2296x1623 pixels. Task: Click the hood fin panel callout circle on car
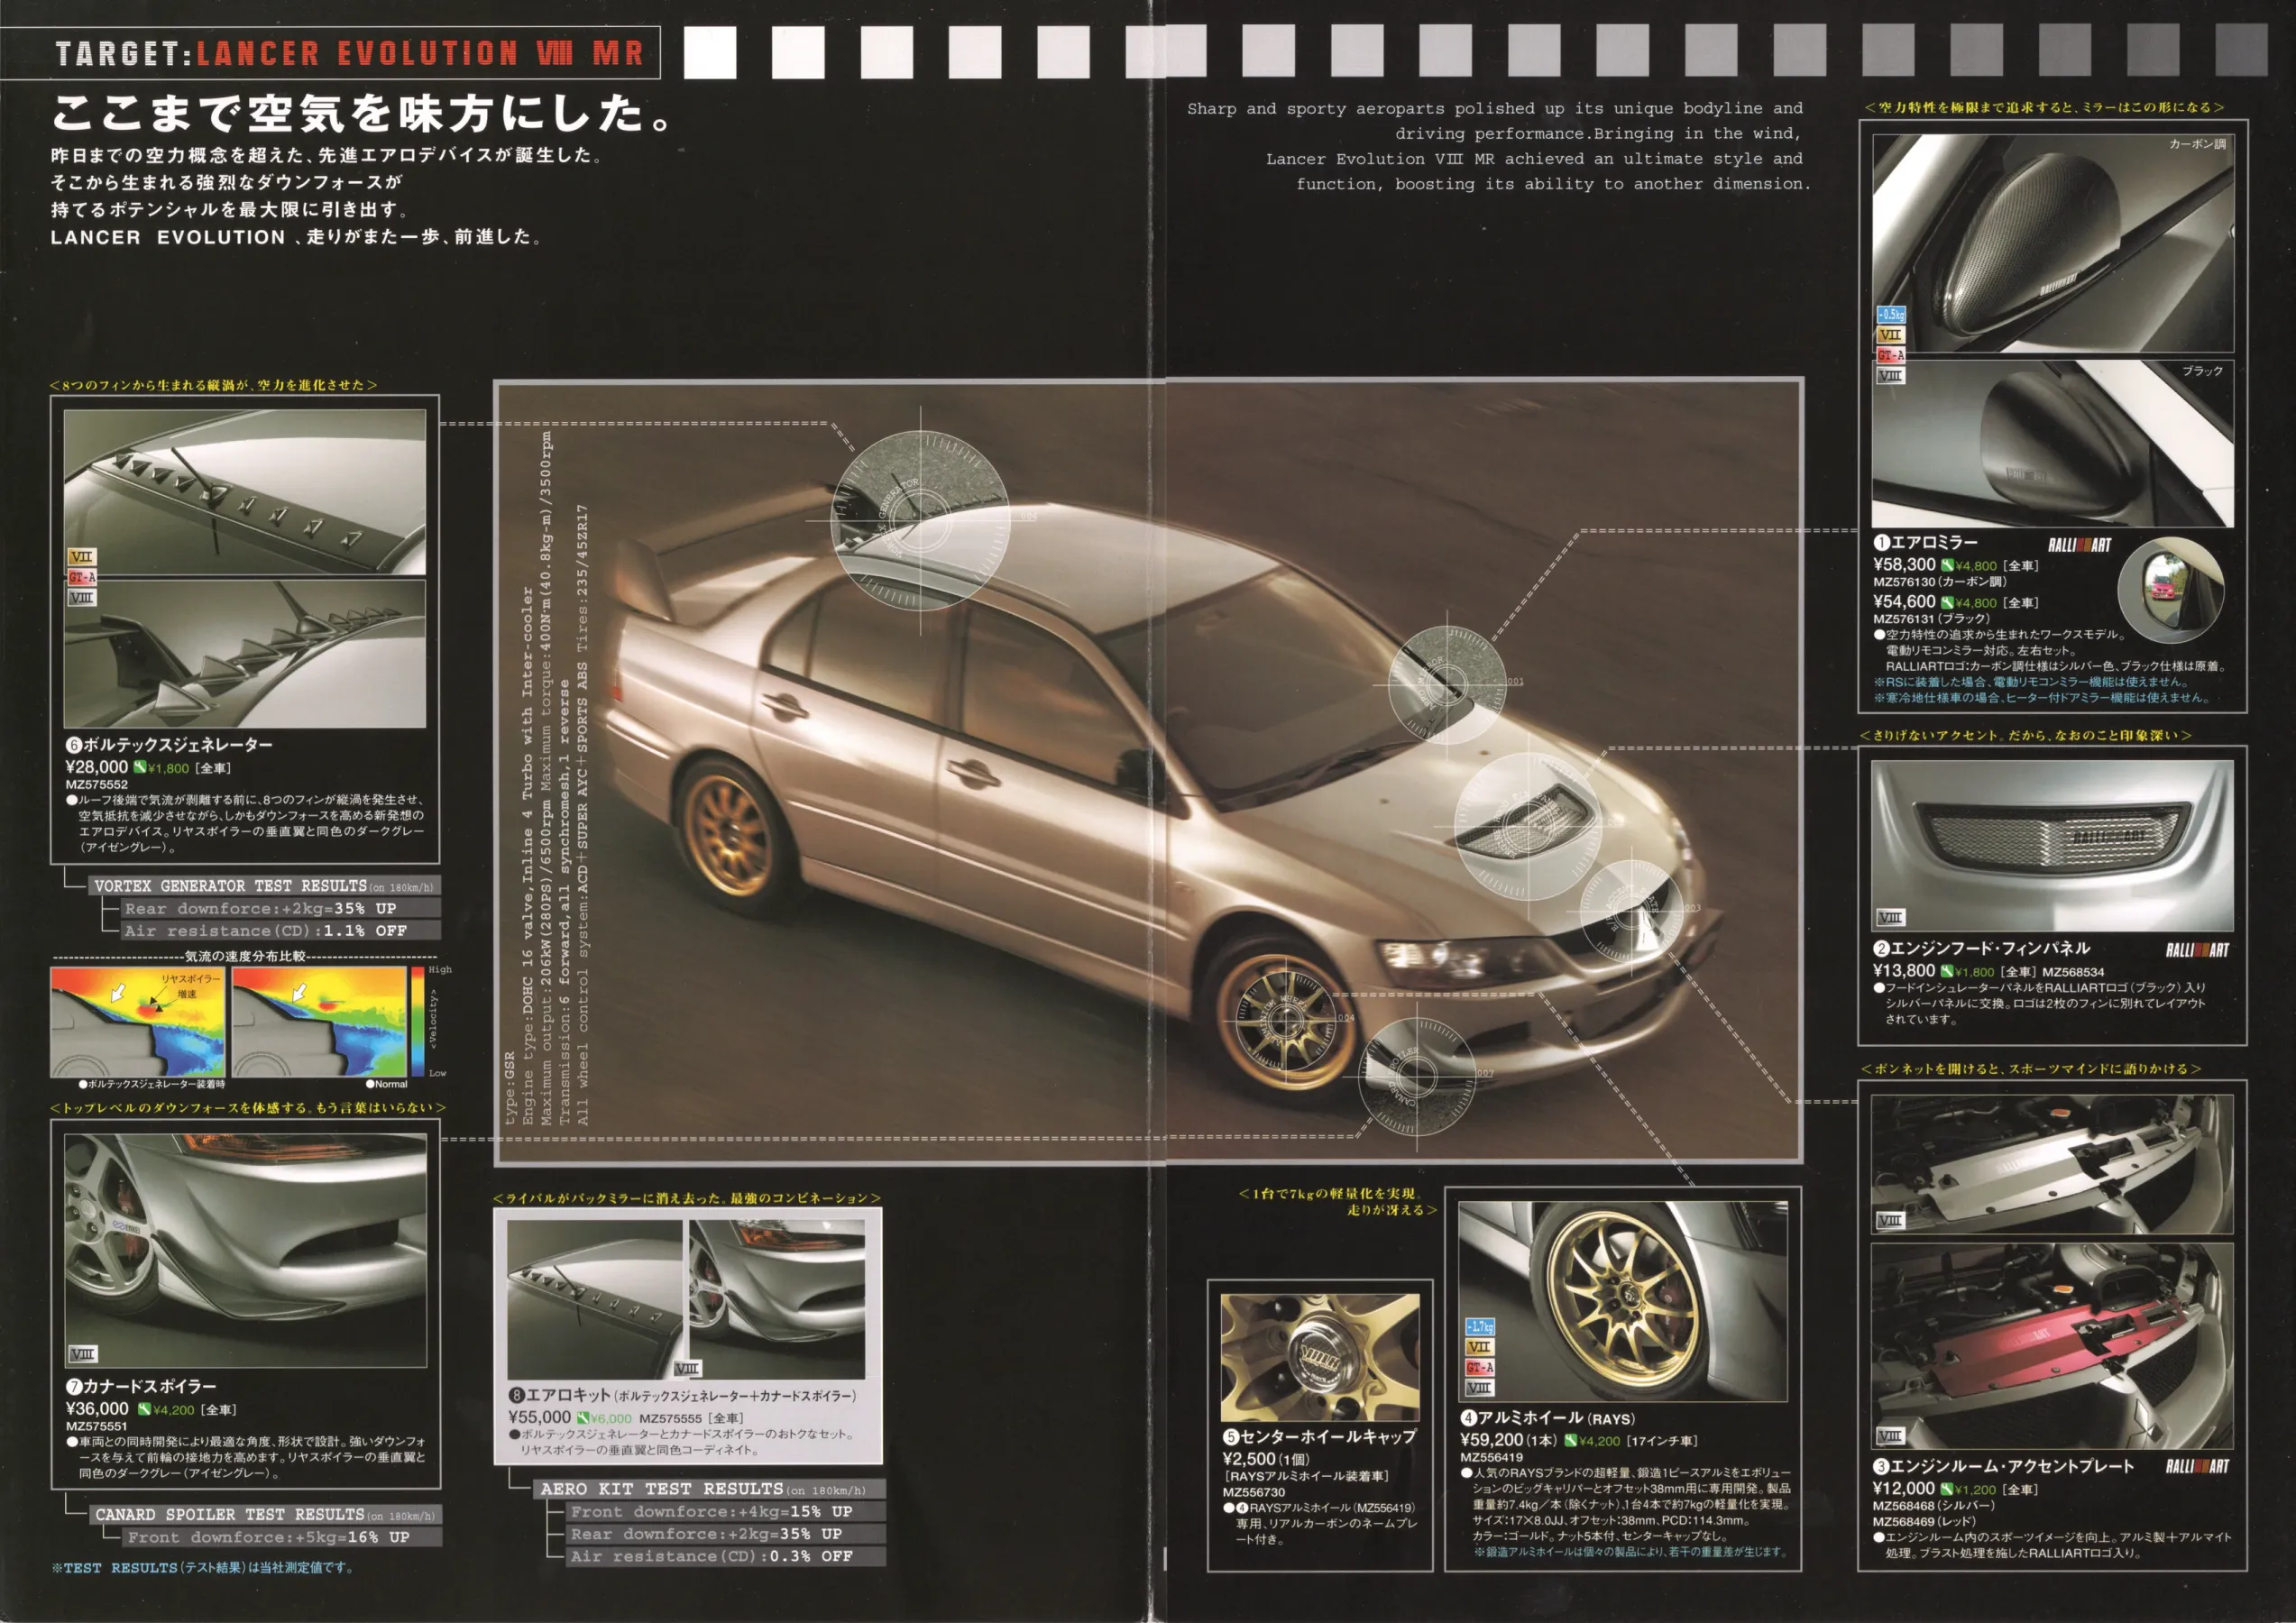tap(1527, 826)
